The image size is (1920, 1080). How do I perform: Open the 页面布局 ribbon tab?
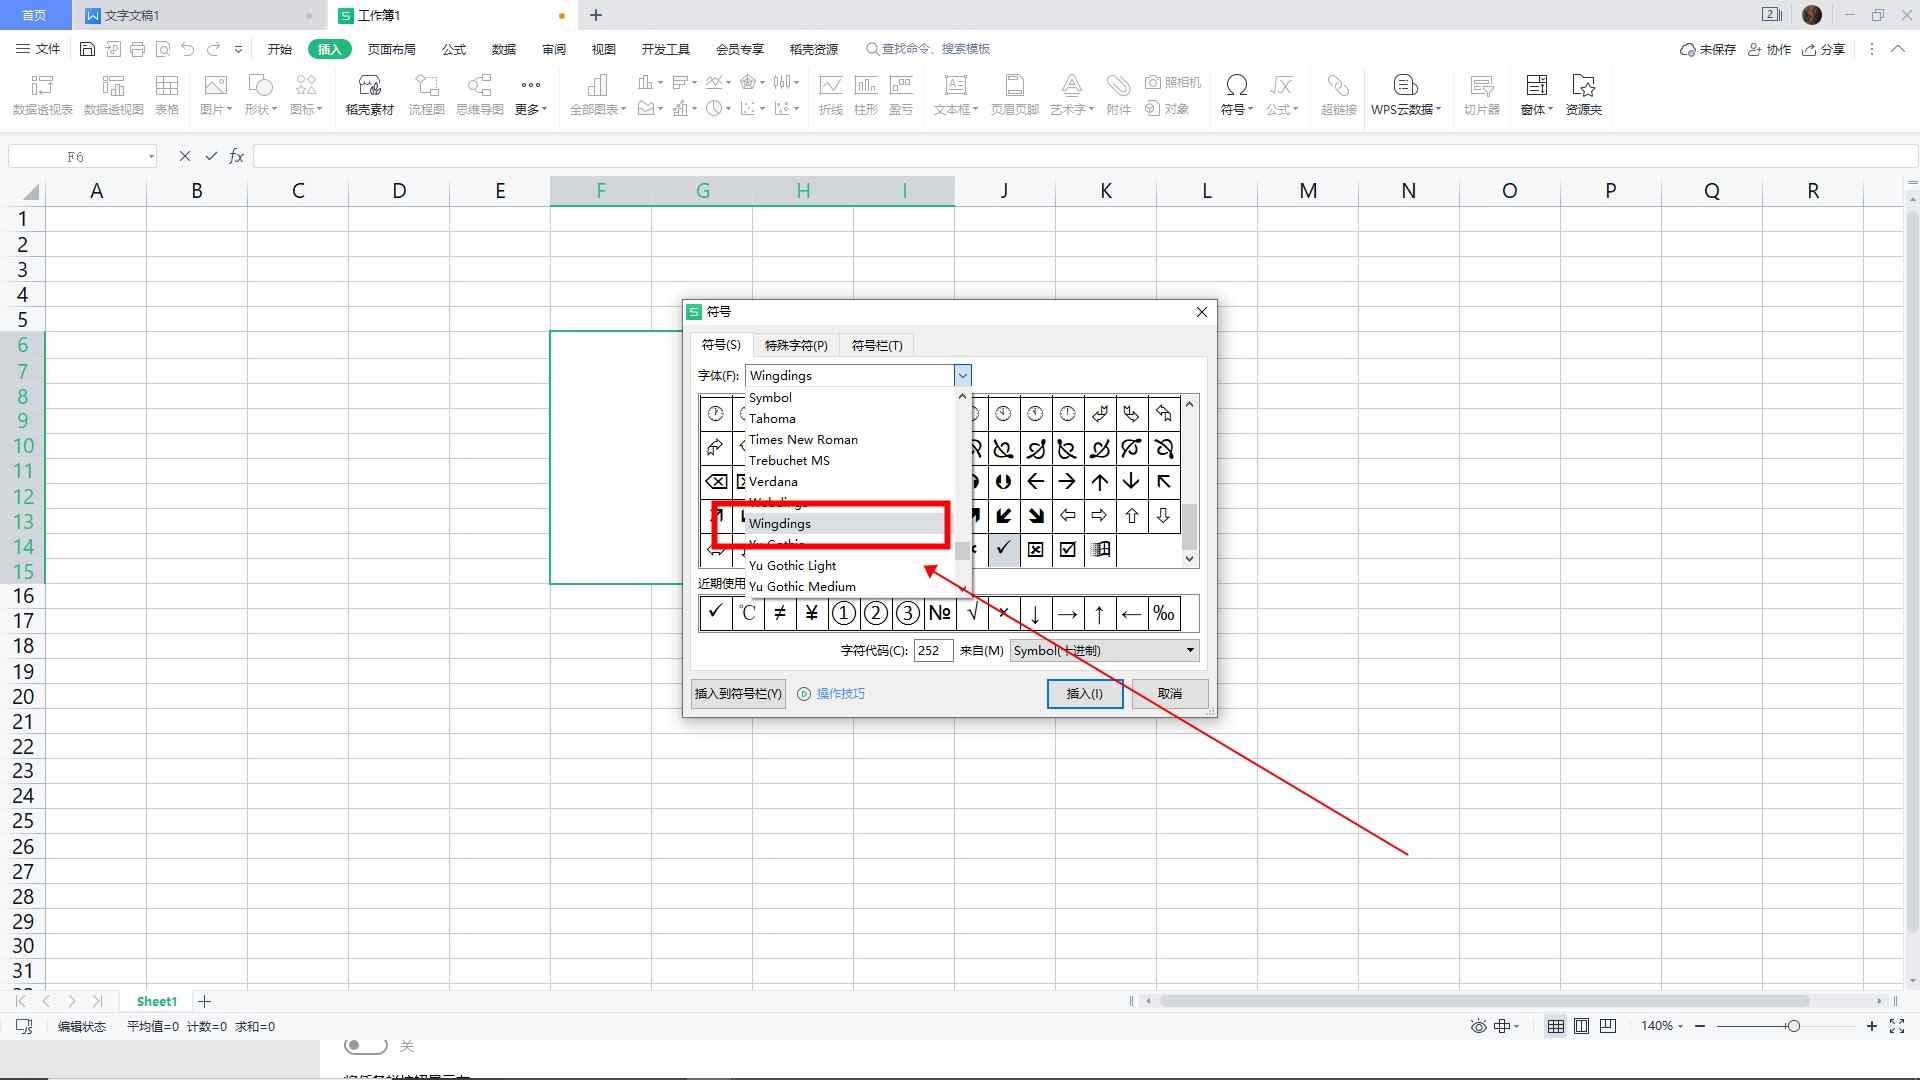point(391,49)
